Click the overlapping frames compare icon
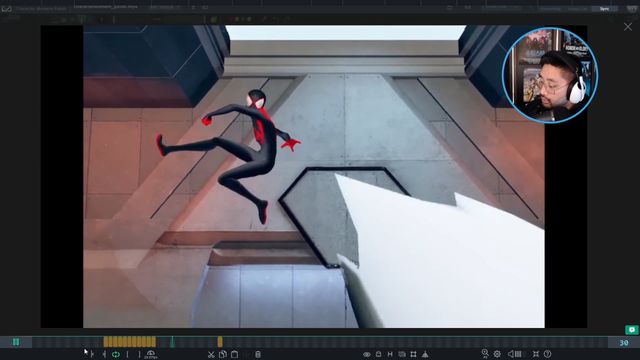640x360 pixels. pos(402,354)
